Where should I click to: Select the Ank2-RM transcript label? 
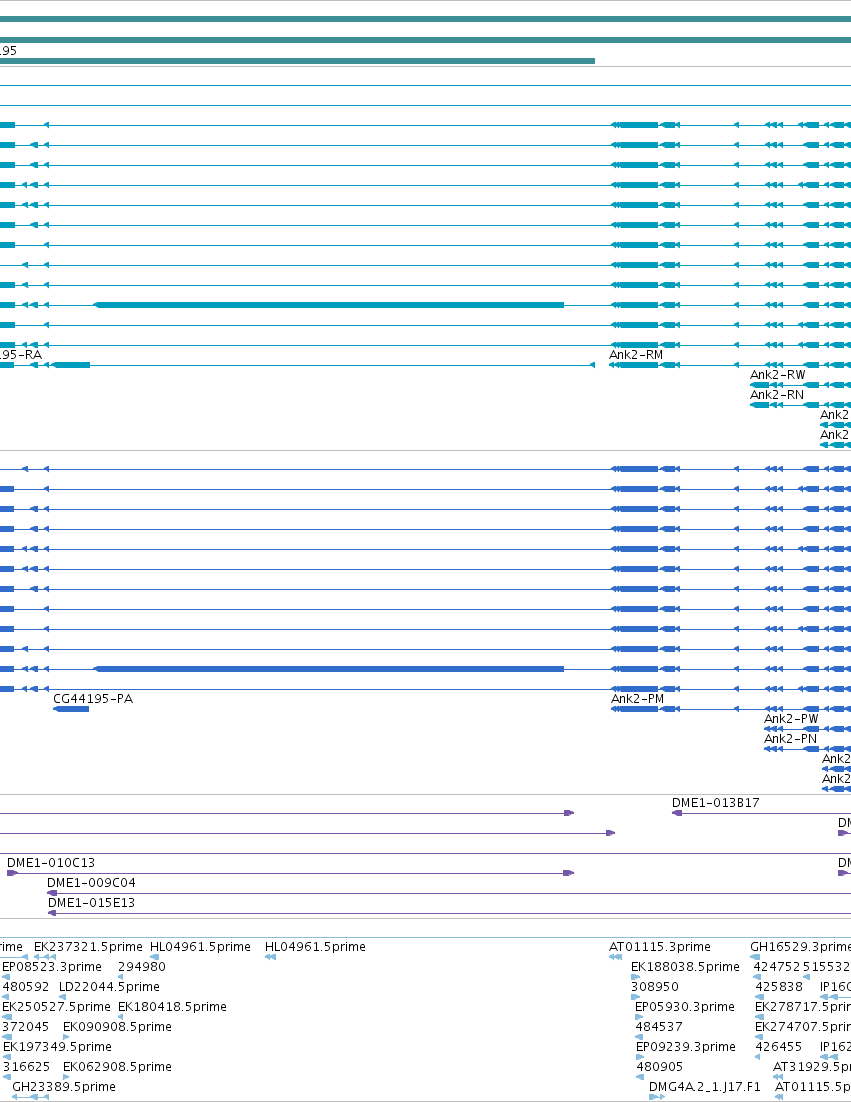click(x=635, y=355)
